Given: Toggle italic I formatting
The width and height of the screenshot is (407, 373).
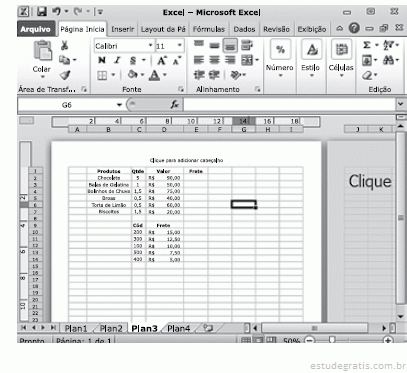Looking at the screenshot, I should click(117, 60).
